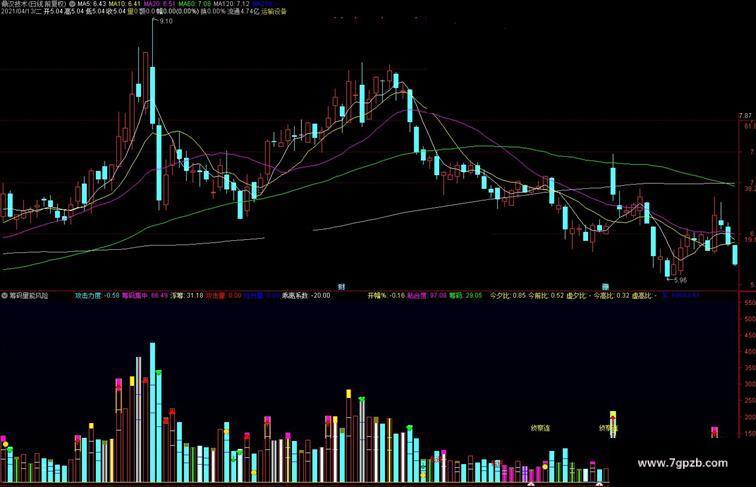Click the 今夕比: 0.85 value
756x487 pixels.
click(x=508, y=296)
